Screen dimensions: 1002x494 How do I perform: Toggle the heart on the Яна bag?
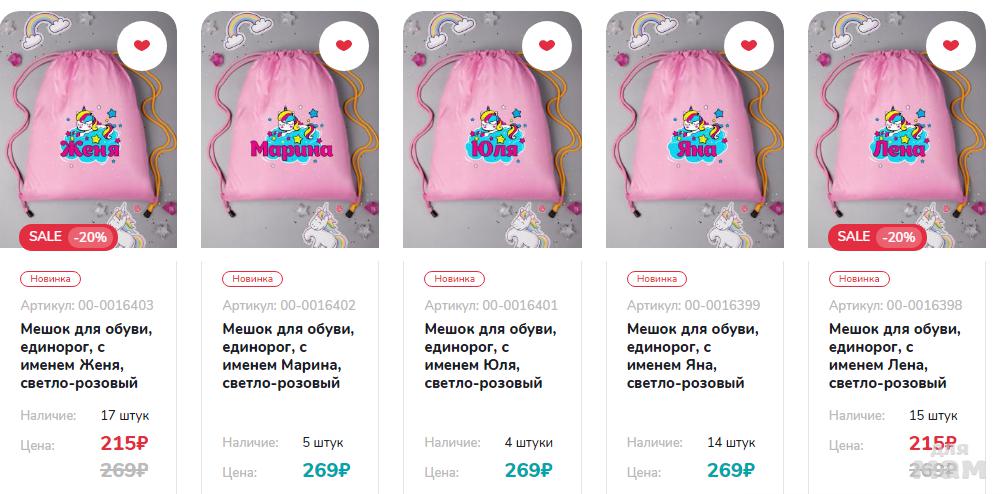(x=749, y=45)
